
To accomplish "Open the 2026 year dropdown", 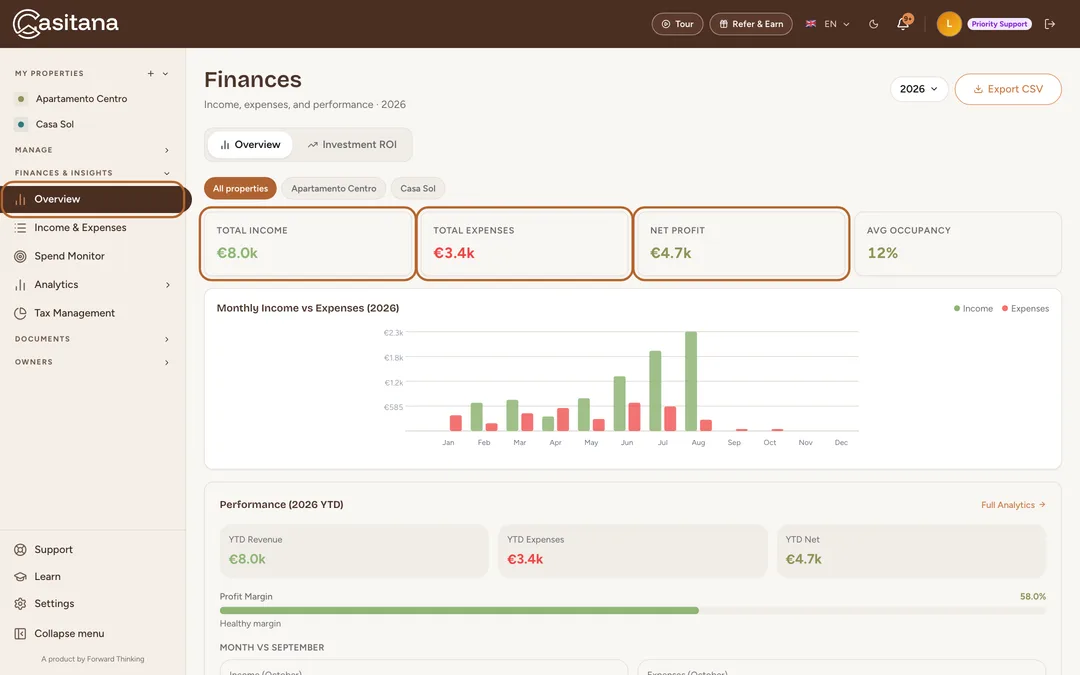I will pos(919,89).
